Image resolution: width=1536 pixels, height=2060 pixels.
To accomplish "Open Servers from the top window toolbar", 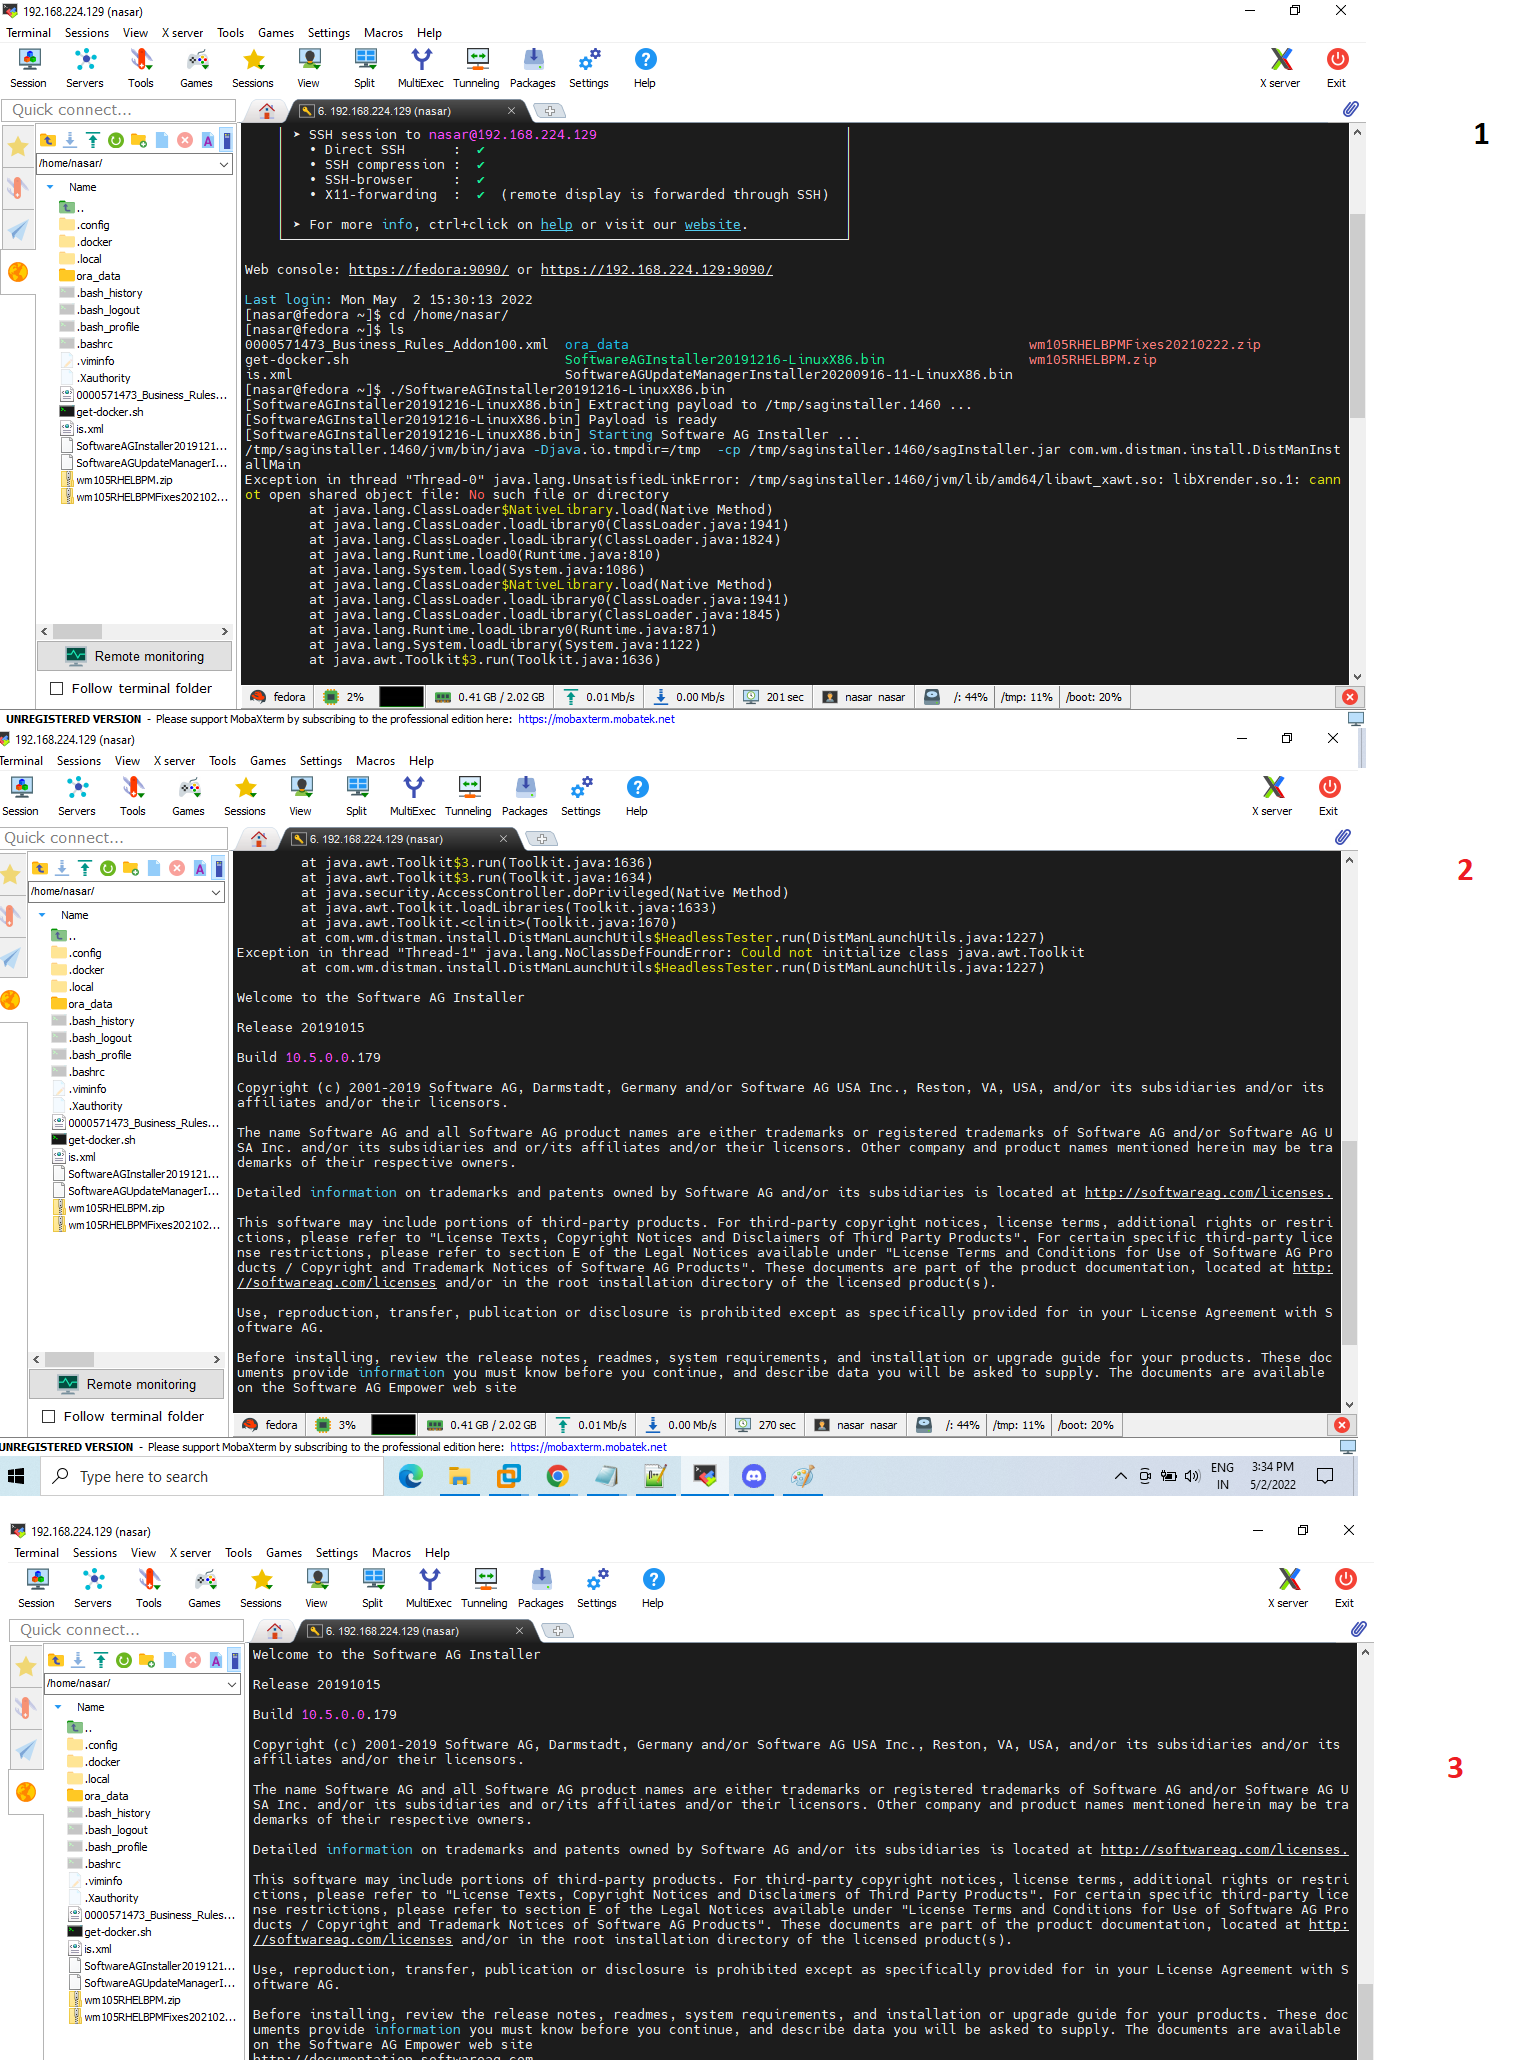I will click(x=85, y=68).
